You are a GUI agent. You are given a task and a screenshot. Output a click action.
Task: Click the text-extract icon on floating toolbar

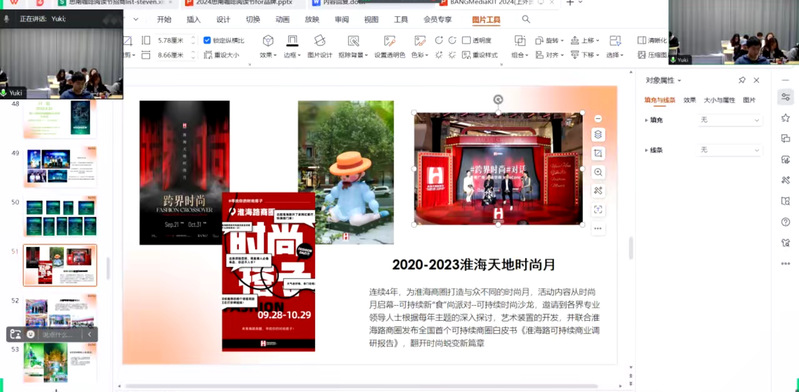(x=598, y=210)
